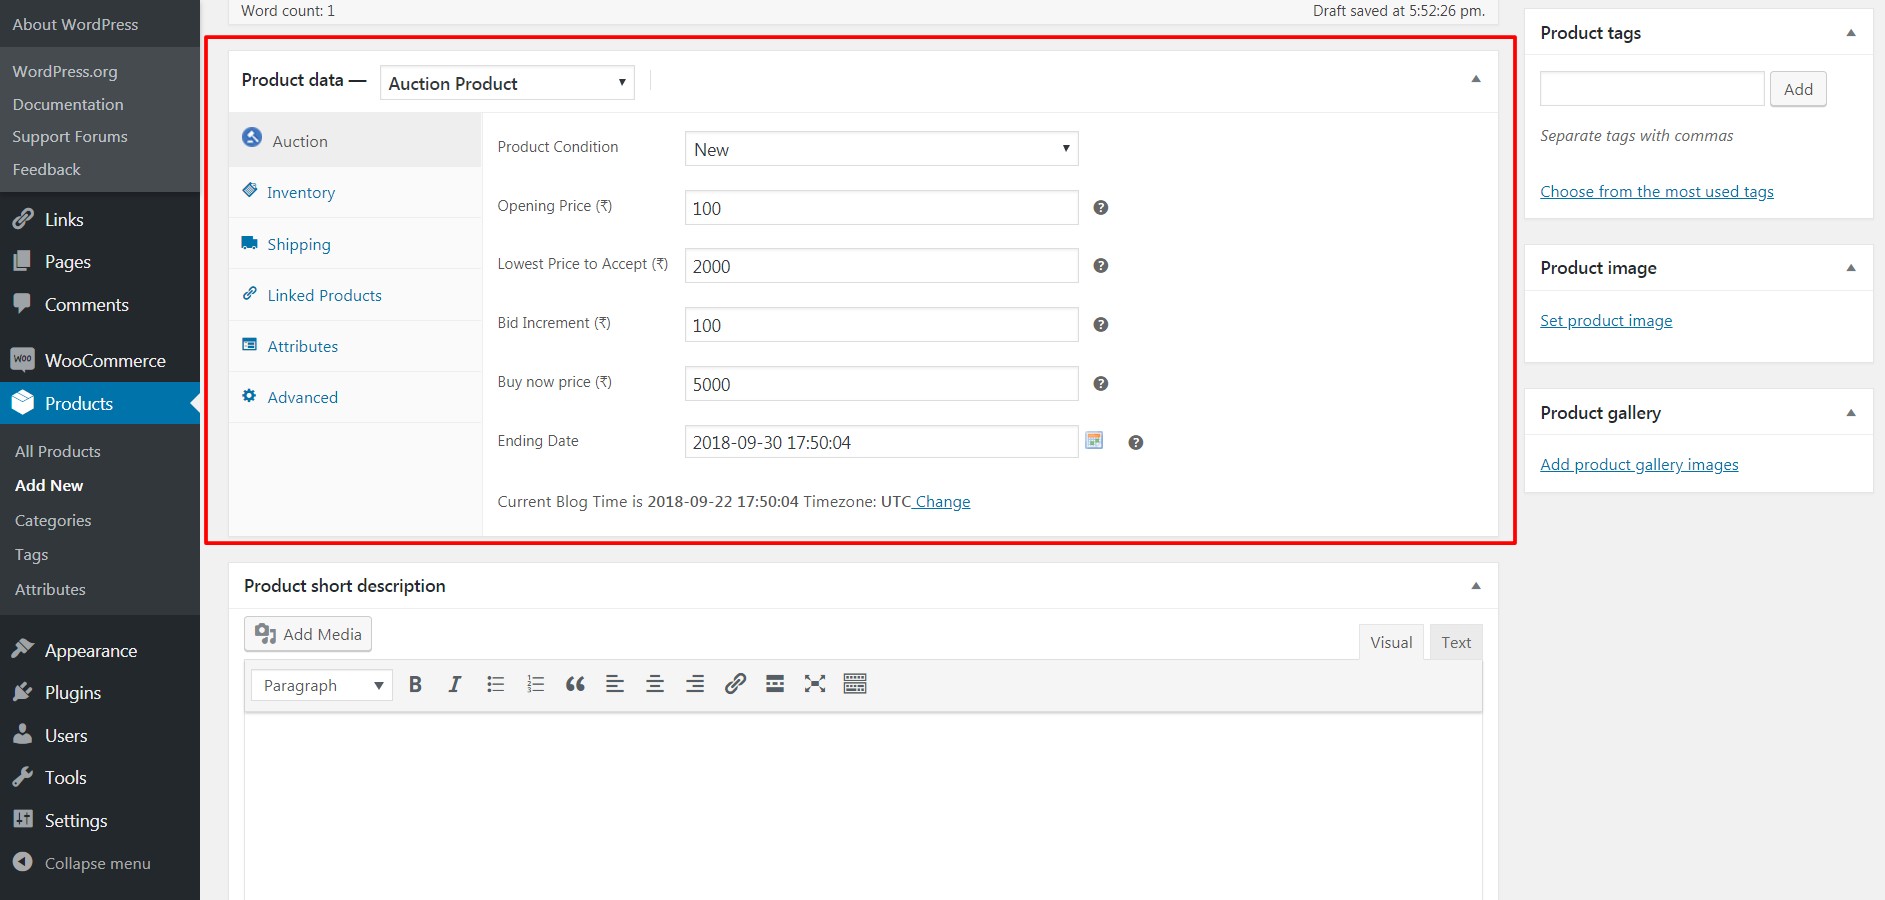Open the product type dropdown
The height and width of the screenshot is (900, 1885).
(507, 83)
